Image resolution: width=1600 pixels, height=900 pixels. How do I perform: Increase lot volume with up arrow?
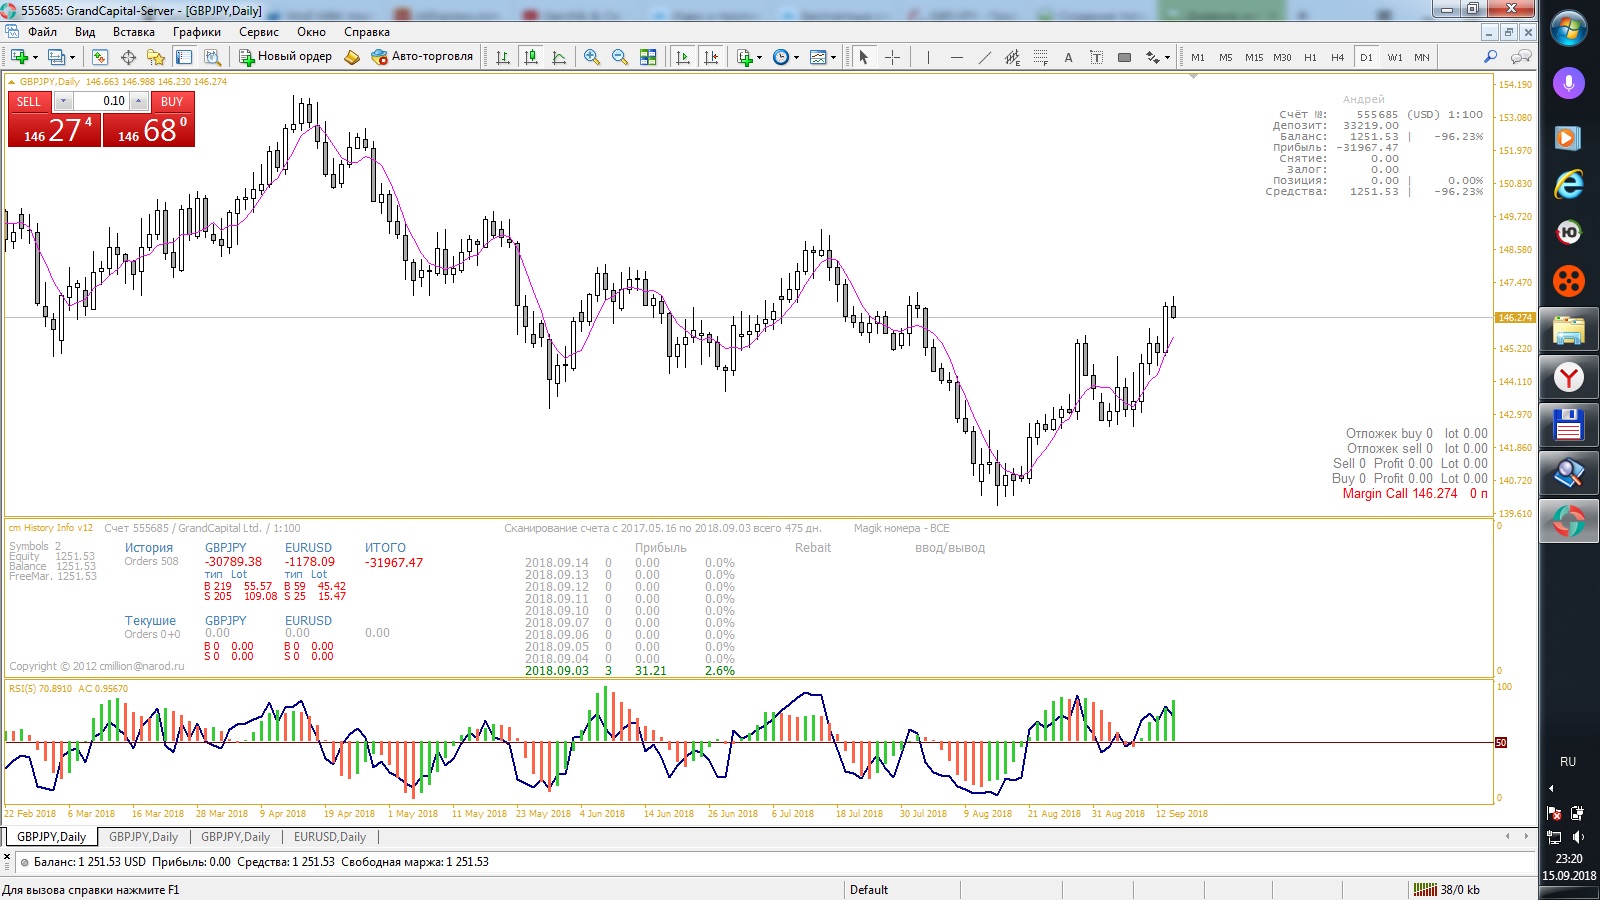pos(139,101)
